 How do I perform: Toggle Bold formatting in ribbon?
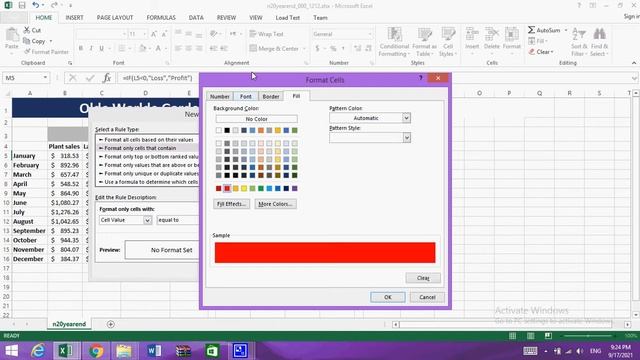pyautogui.click(x=81, y=48)
